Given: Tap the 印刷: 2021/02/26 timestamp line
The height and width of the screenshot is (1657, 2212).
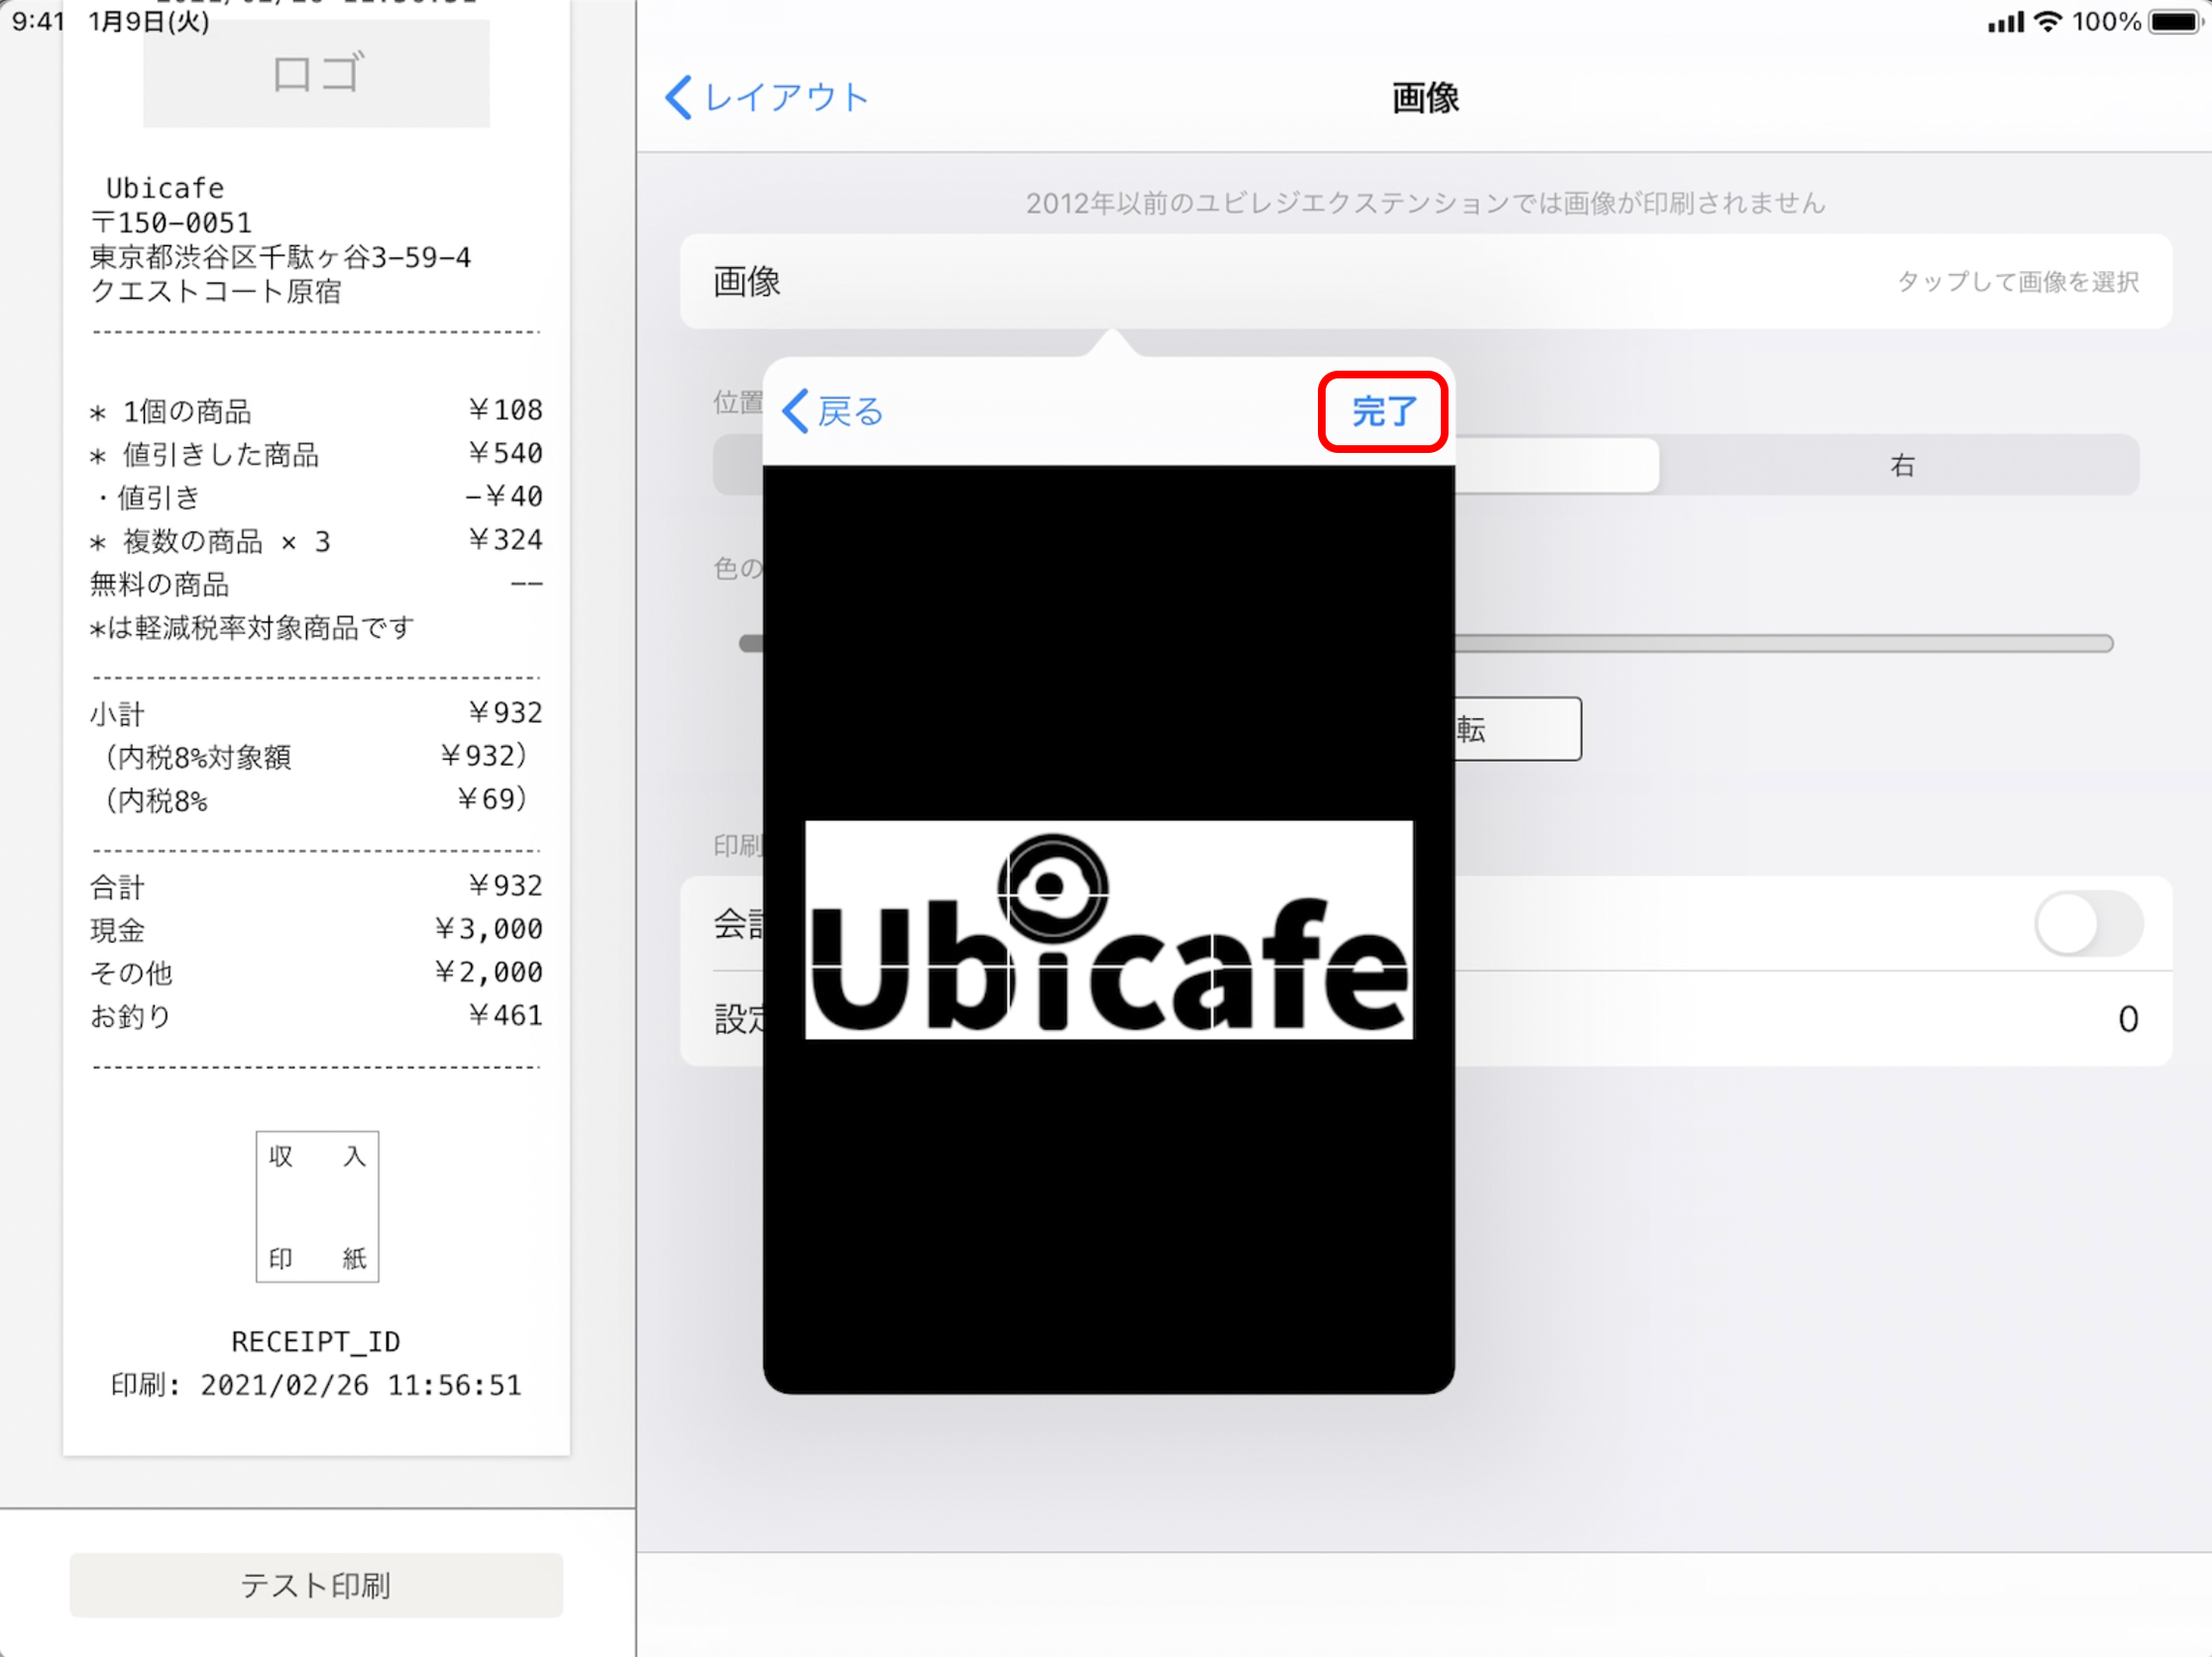Looking at the screenshot, I should pos(316,1385).
